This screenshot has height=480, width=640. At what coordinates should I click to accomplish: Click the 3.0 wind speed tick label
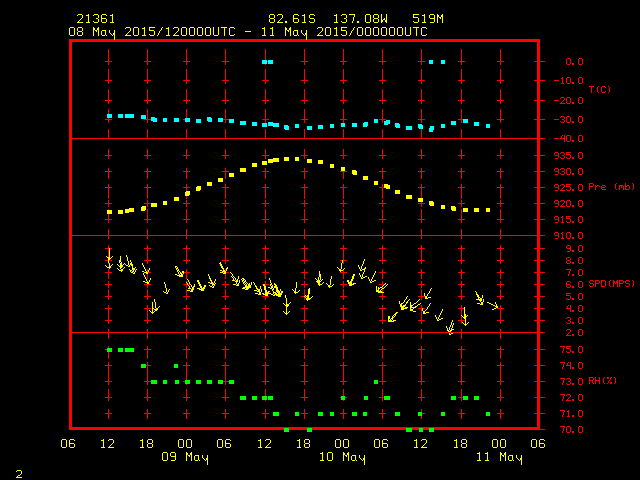pos(574,321)
